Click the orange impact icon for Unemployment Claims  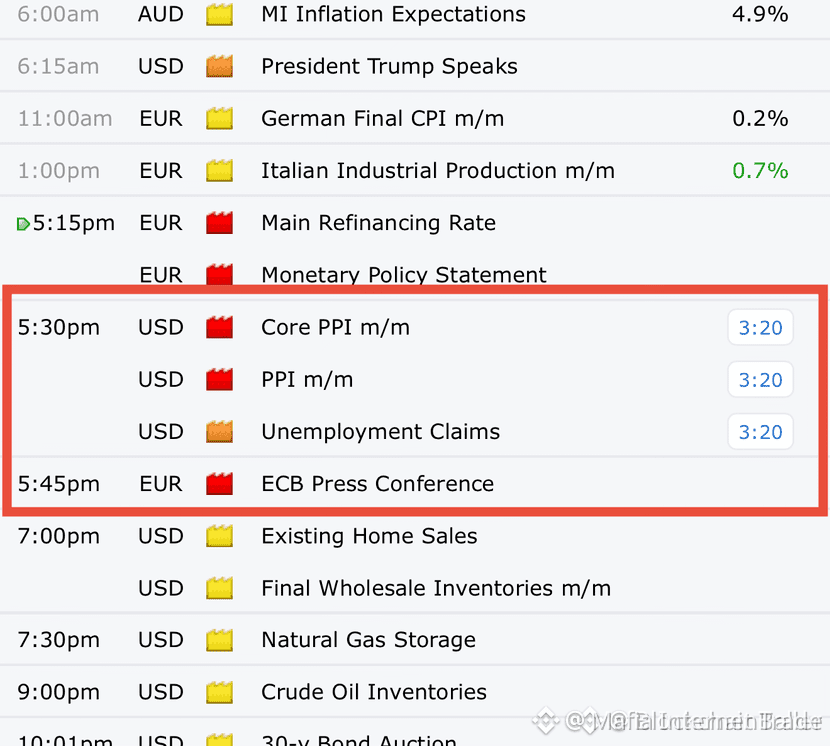click(219, 432)
